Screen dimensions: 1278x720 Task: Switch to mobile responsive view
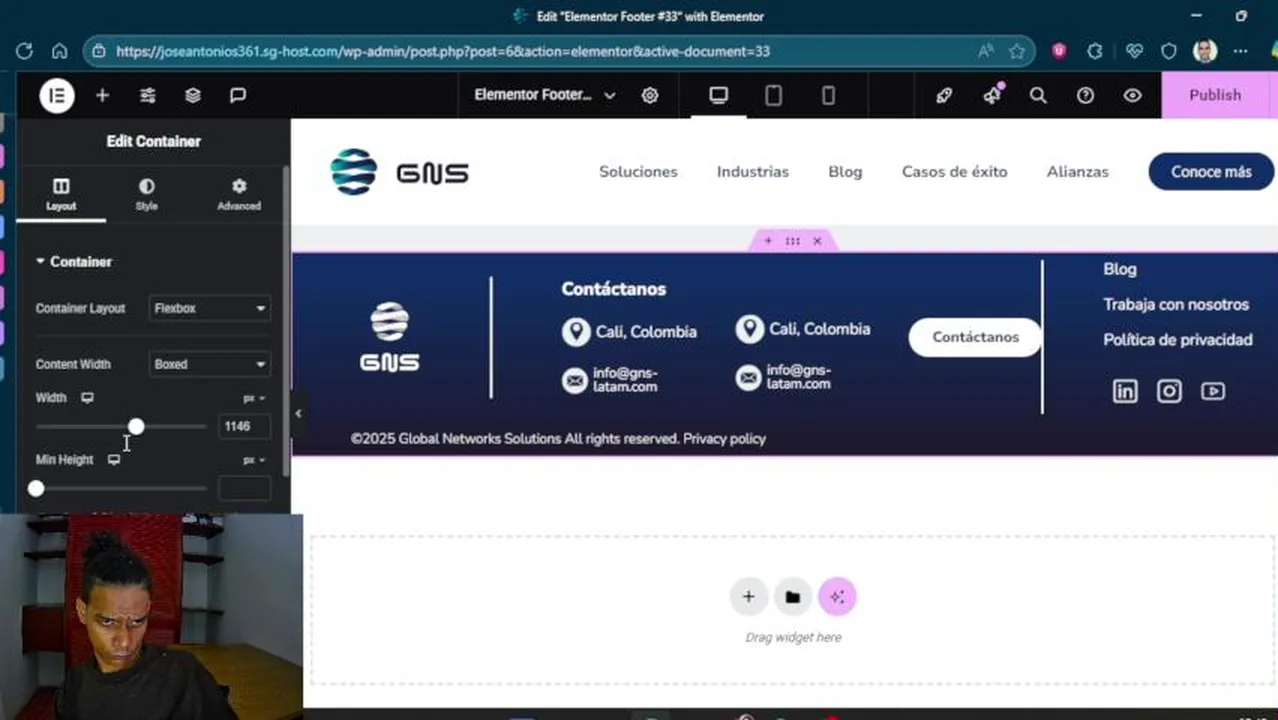click(x=828, y=95)
